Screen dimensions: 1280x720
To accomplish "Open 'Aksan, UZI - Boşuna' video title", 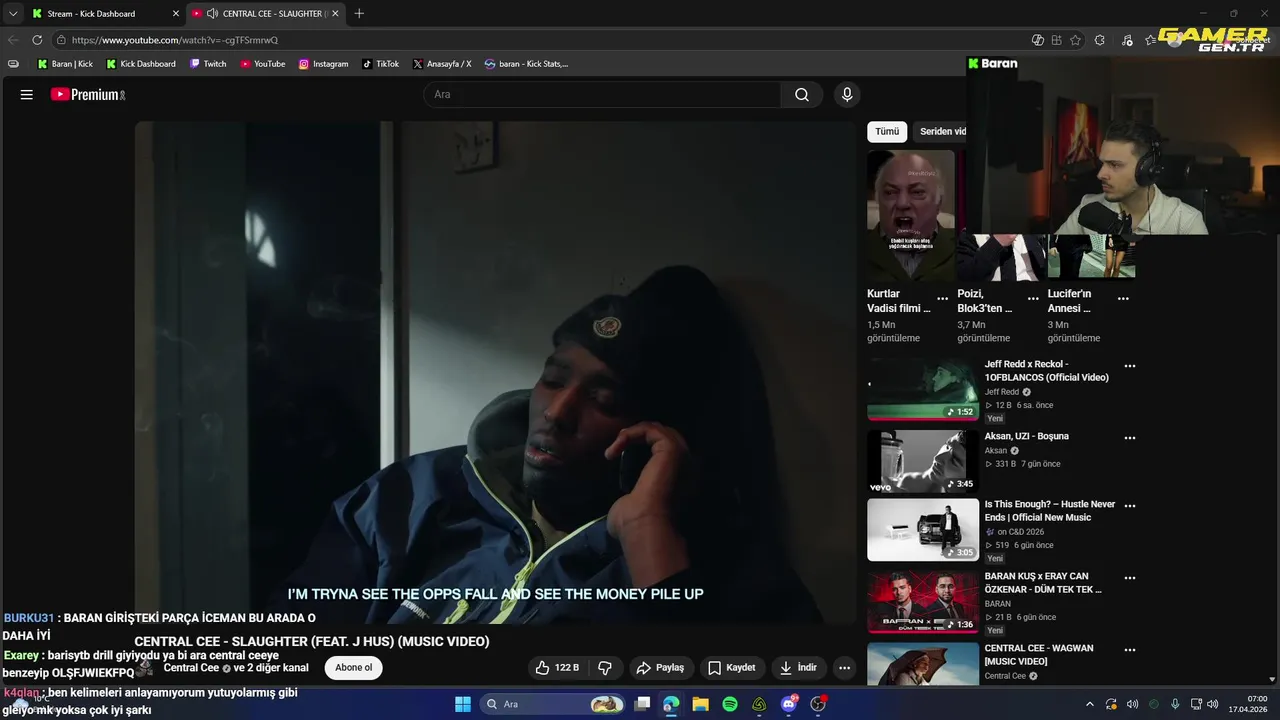I will tap(1027, 436).
